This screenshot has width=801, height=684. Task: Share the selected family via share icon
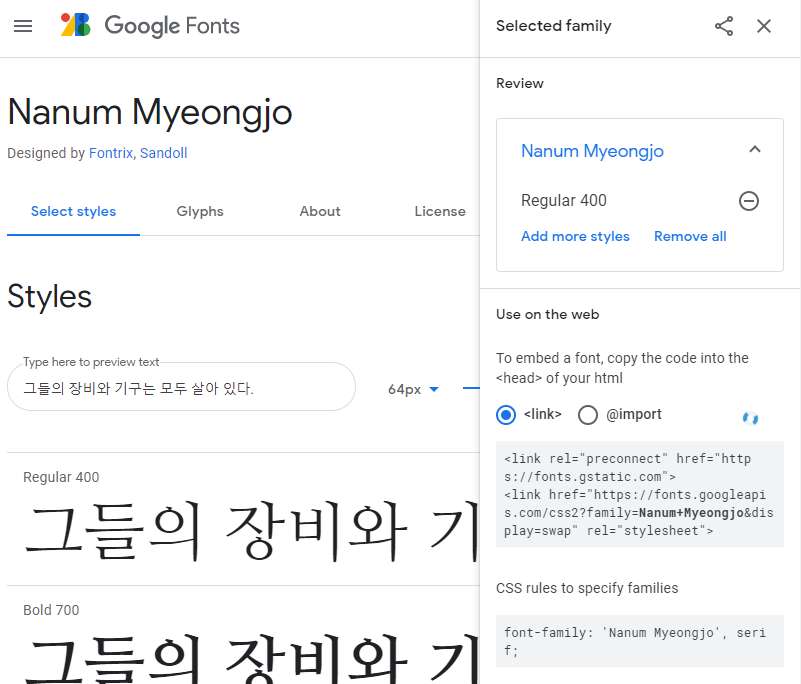point(724,26)
